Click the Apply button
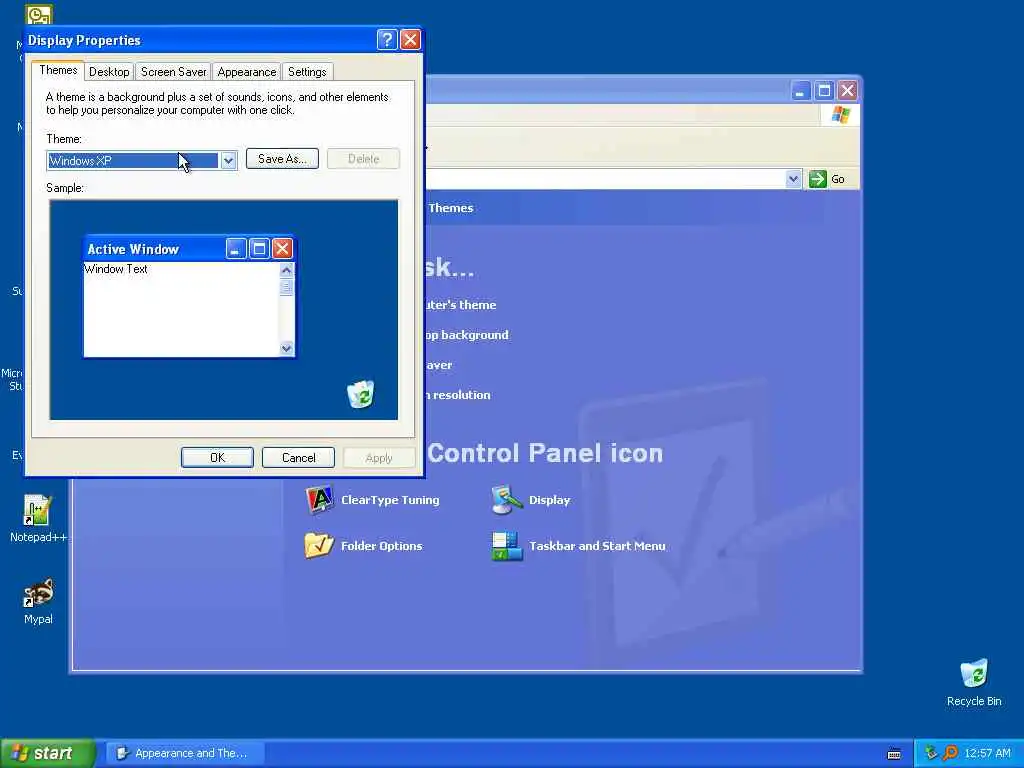 click(x=379, y=458)
